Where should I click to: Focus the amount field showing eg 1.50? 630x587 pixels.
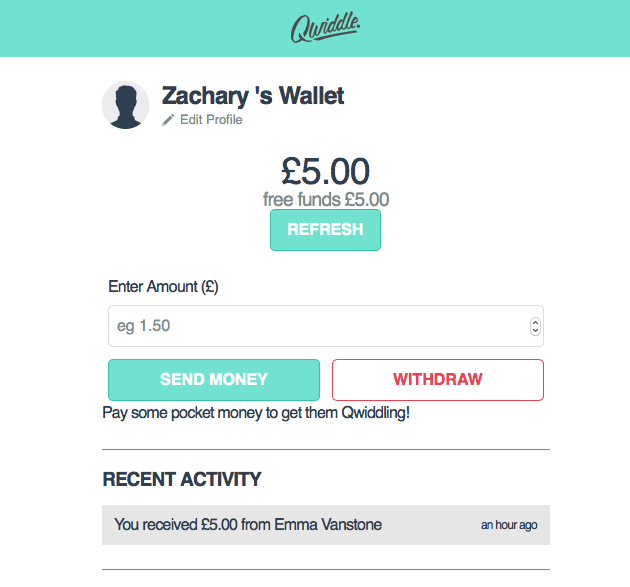pyautogui.click(x=326, y=326)
